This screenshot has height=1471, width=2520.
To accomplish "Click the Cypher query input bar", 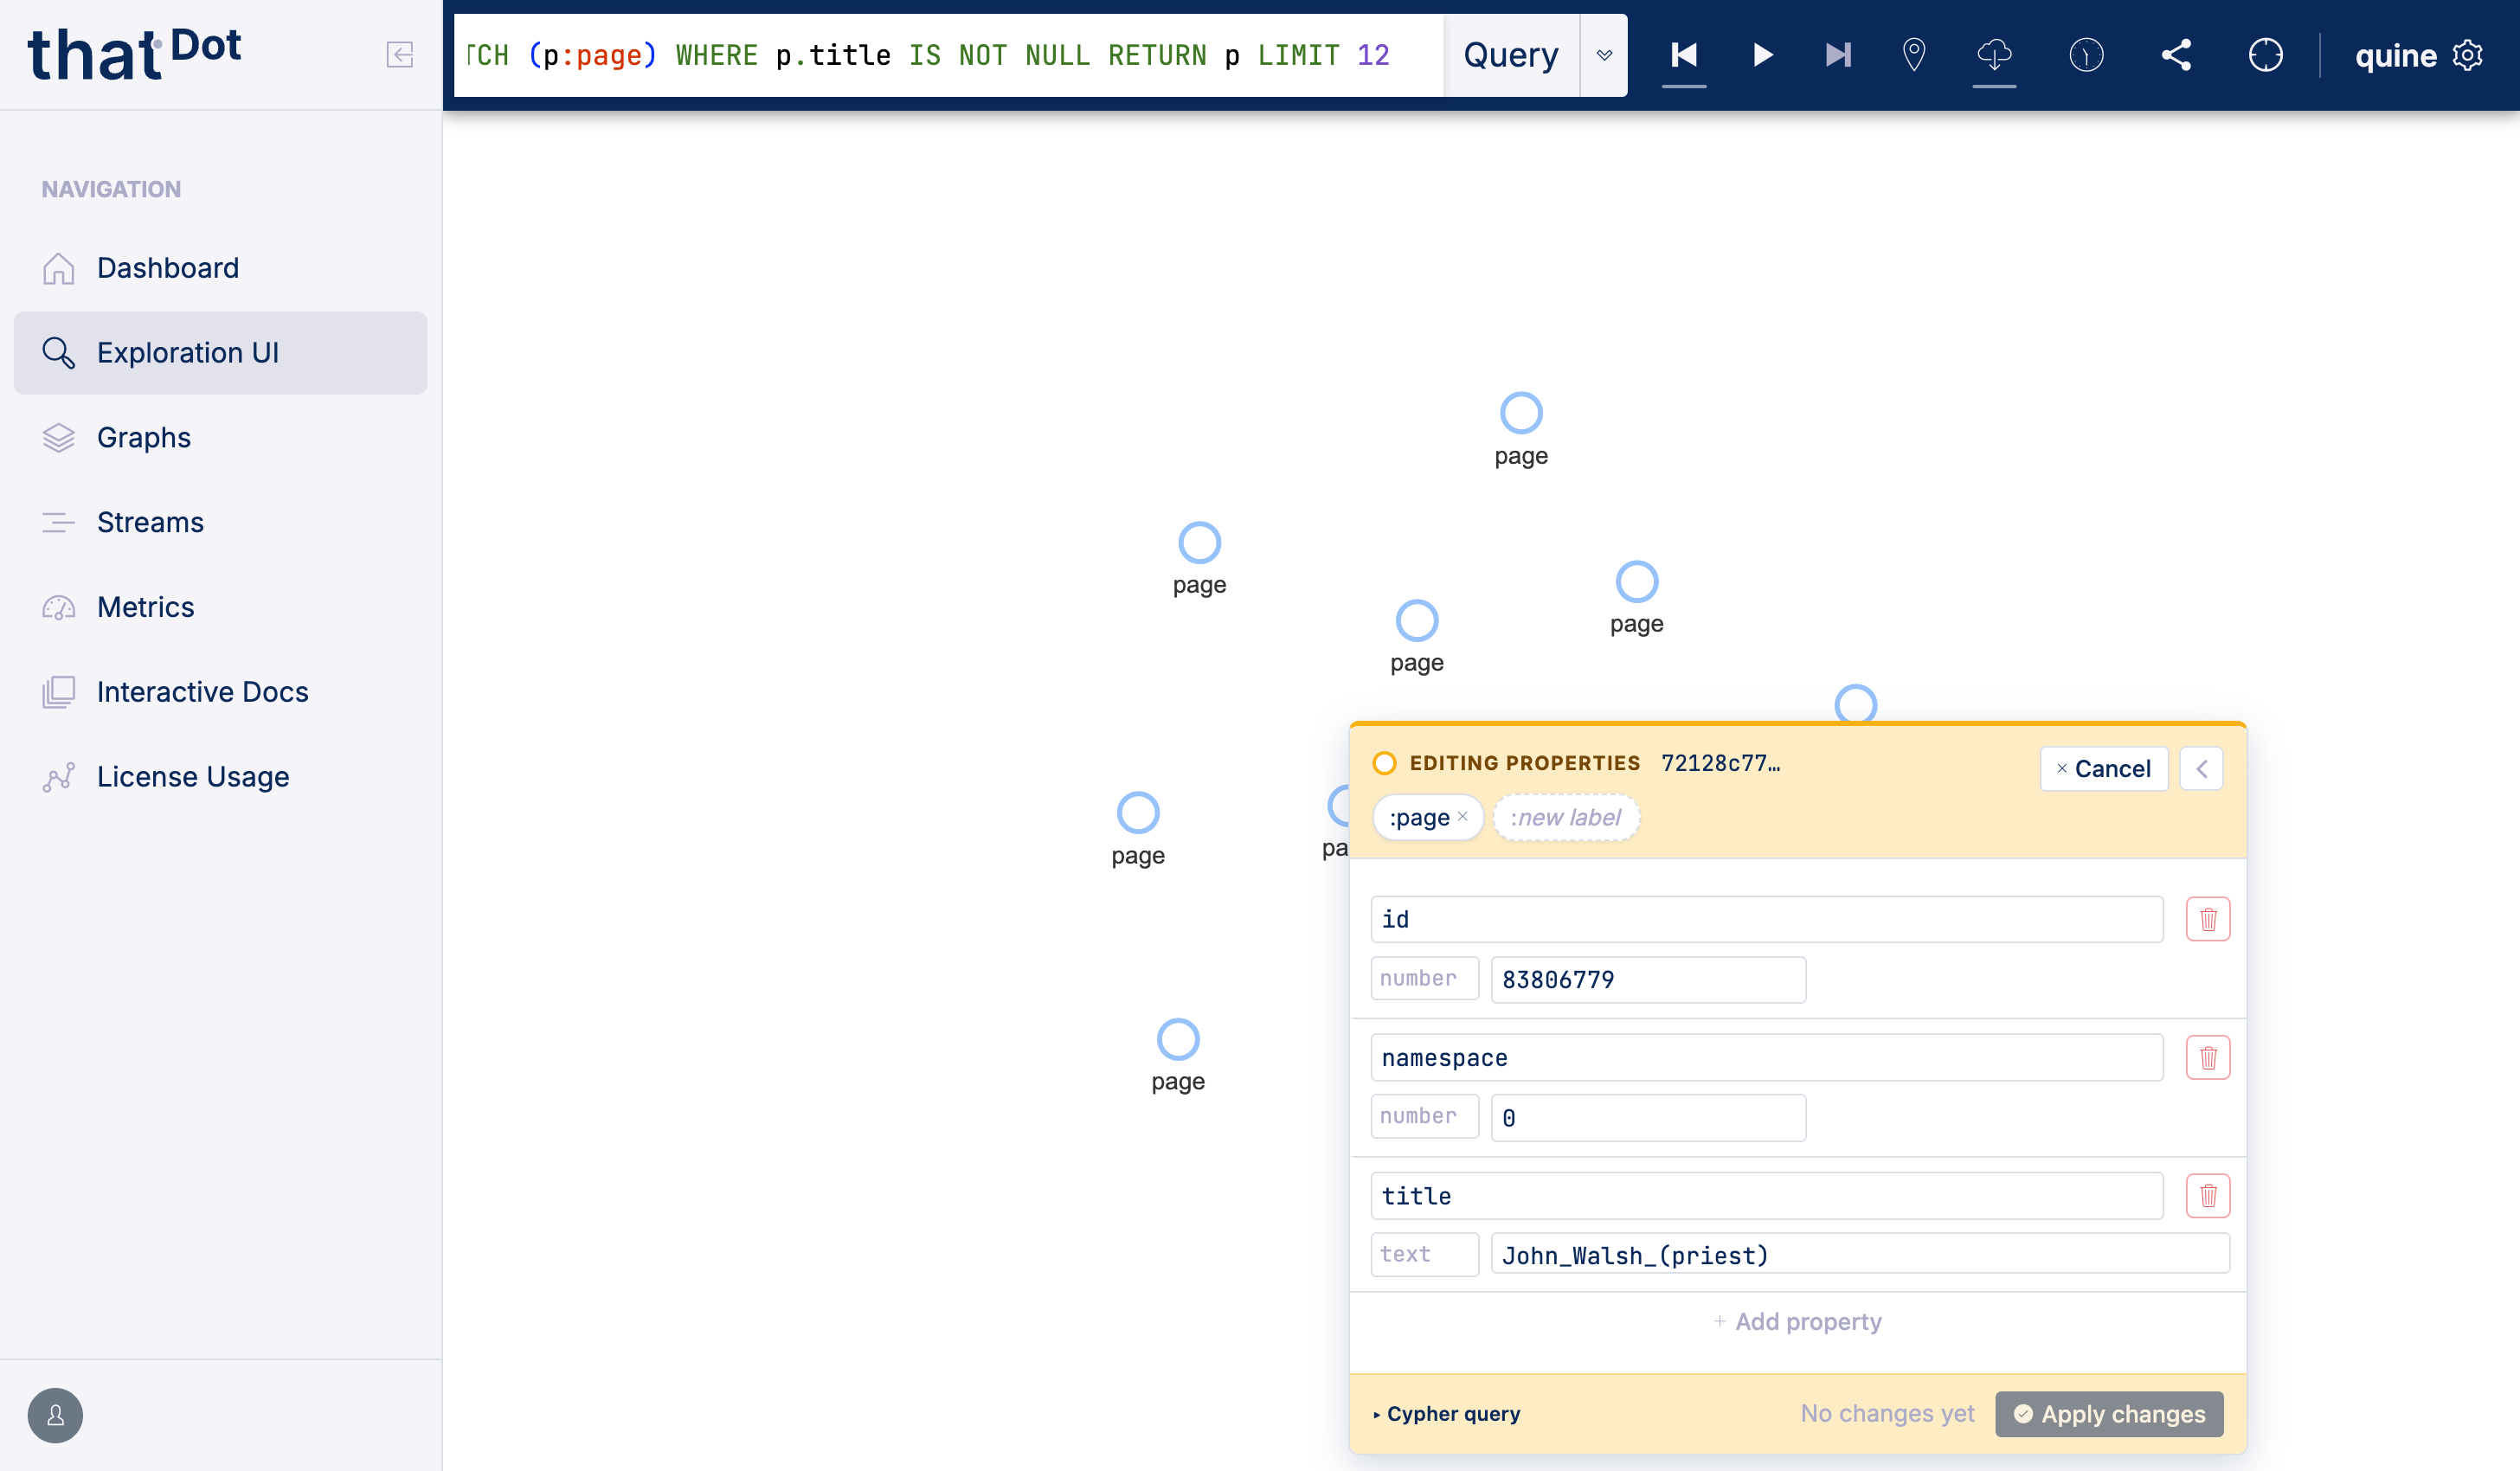I will point(948,55).
